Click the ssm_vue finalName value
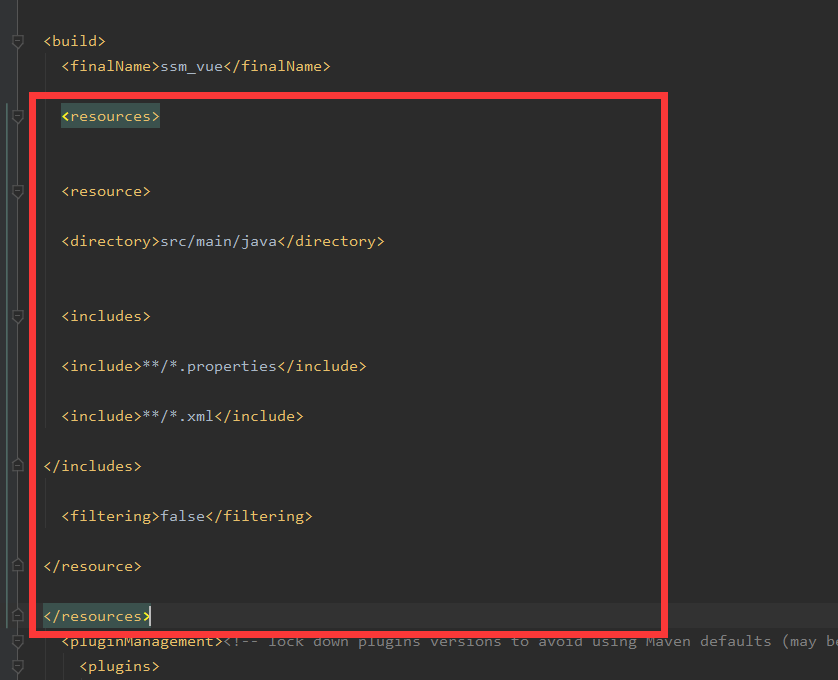 tap(191, 67)
